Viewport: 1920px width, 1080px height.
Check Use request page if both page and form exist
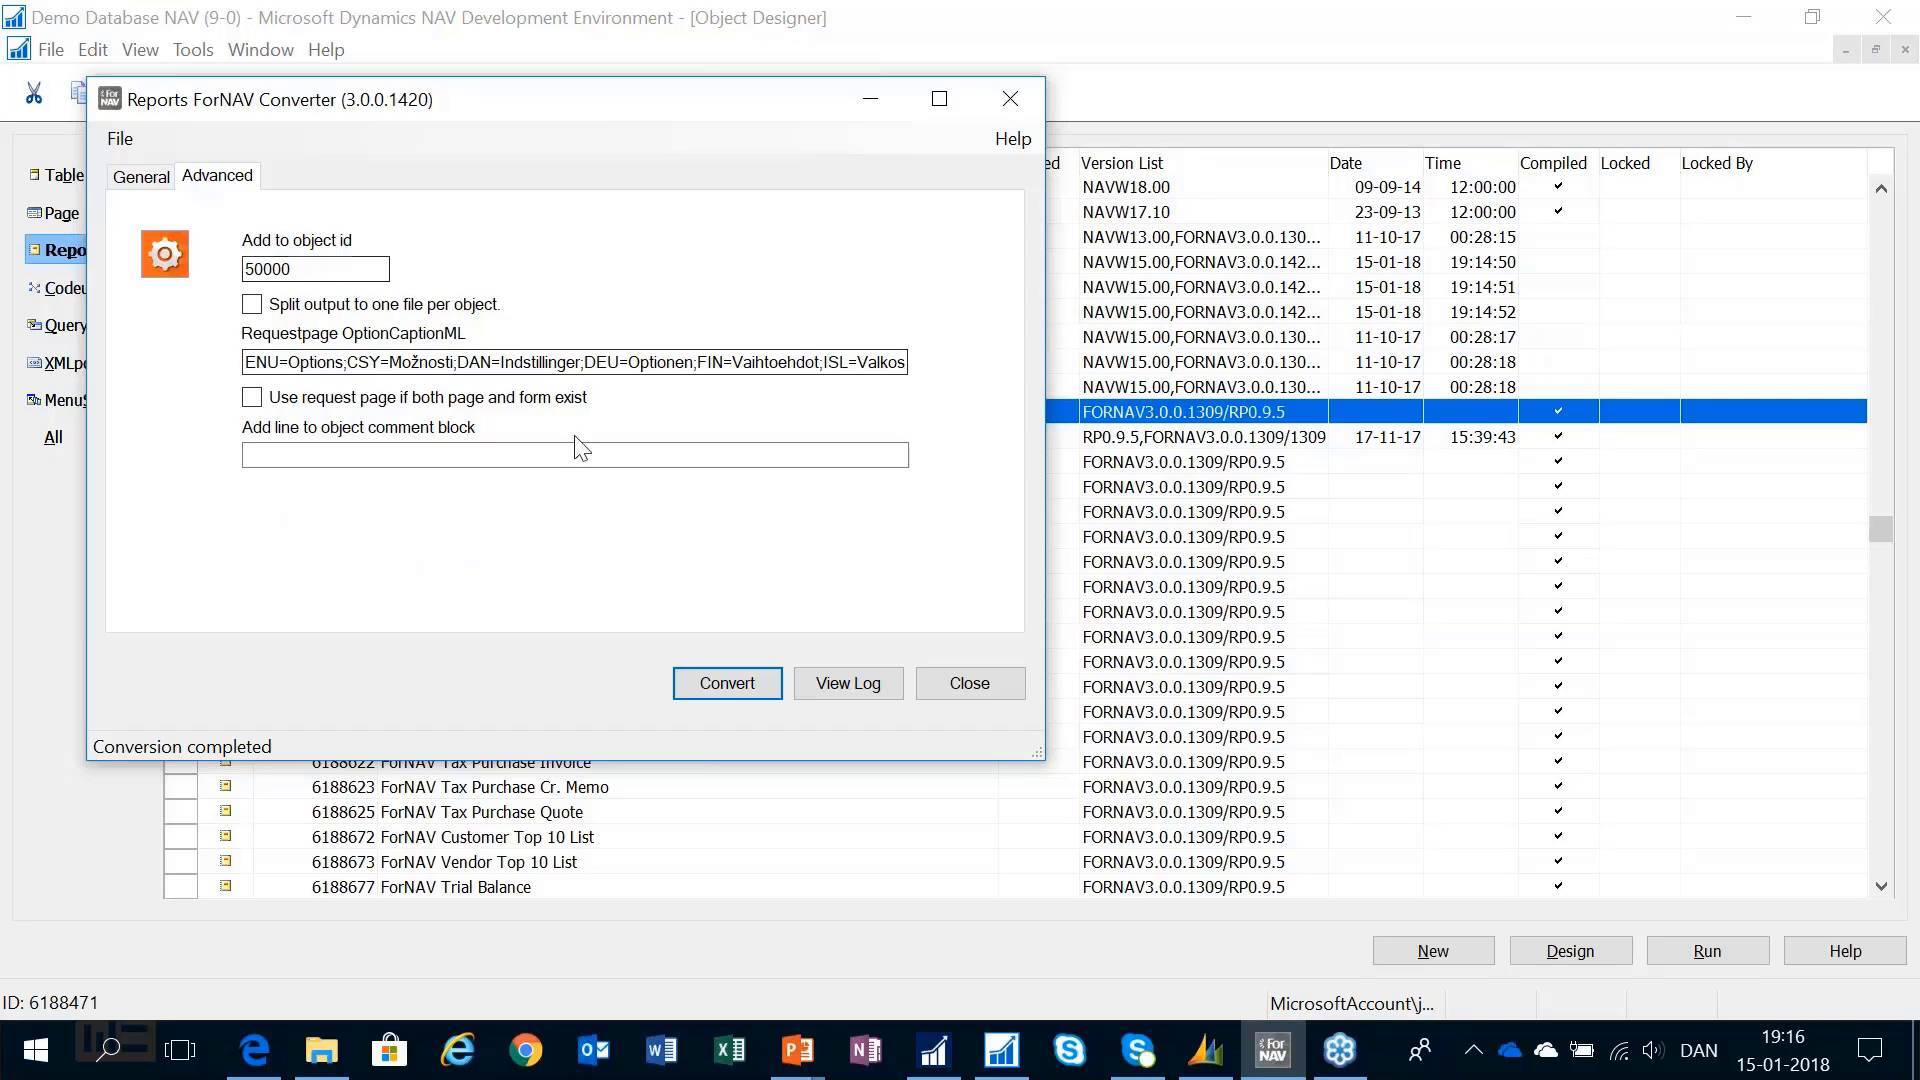coord(251,397)
